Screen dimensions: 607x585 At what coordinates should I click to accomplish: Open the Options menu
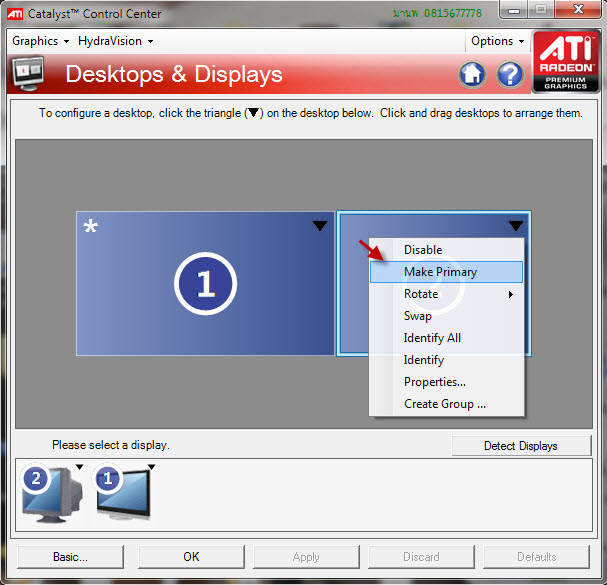click(497, 41)
